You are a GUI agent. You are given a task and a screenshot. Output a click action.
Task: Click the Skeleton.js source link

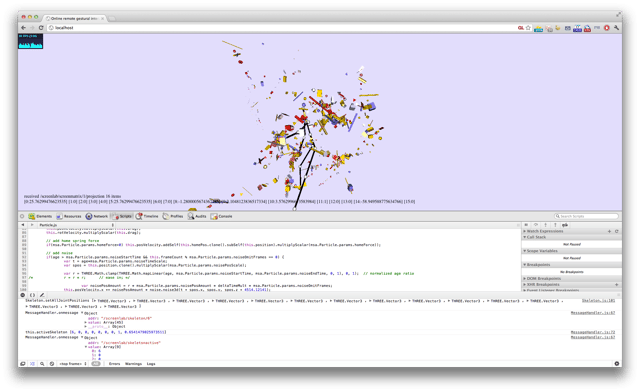pos(598,301)
